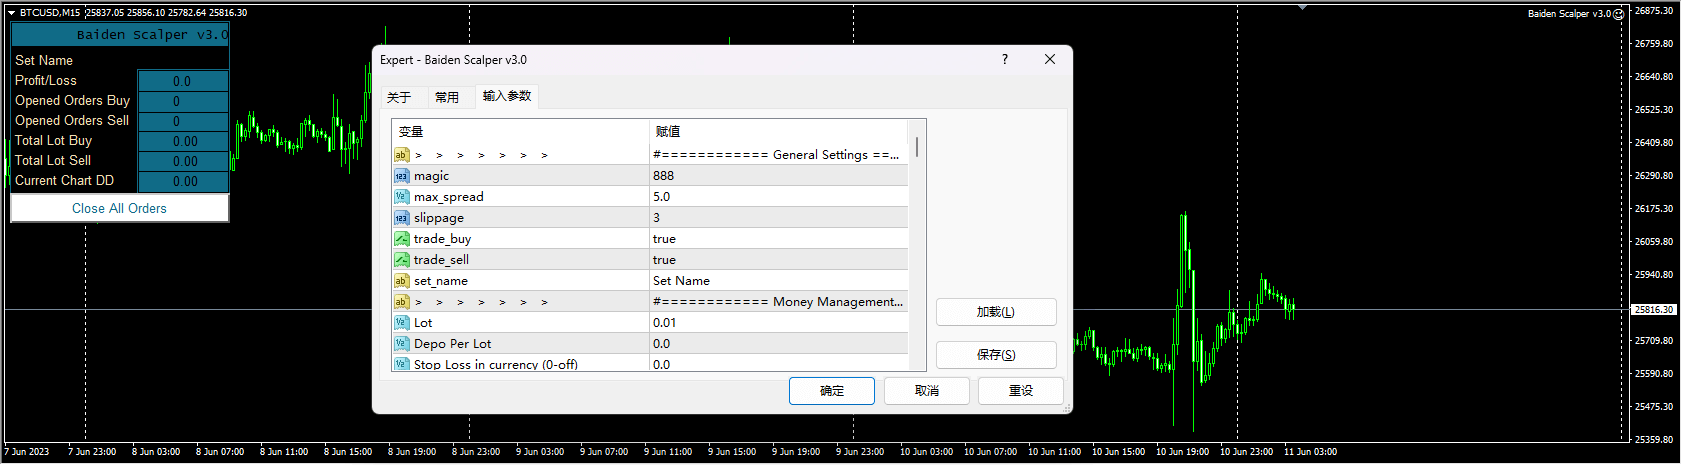Click the 保存(S) save button
Viewport: 1682px width, 465px height.
[x=996, y=355]
